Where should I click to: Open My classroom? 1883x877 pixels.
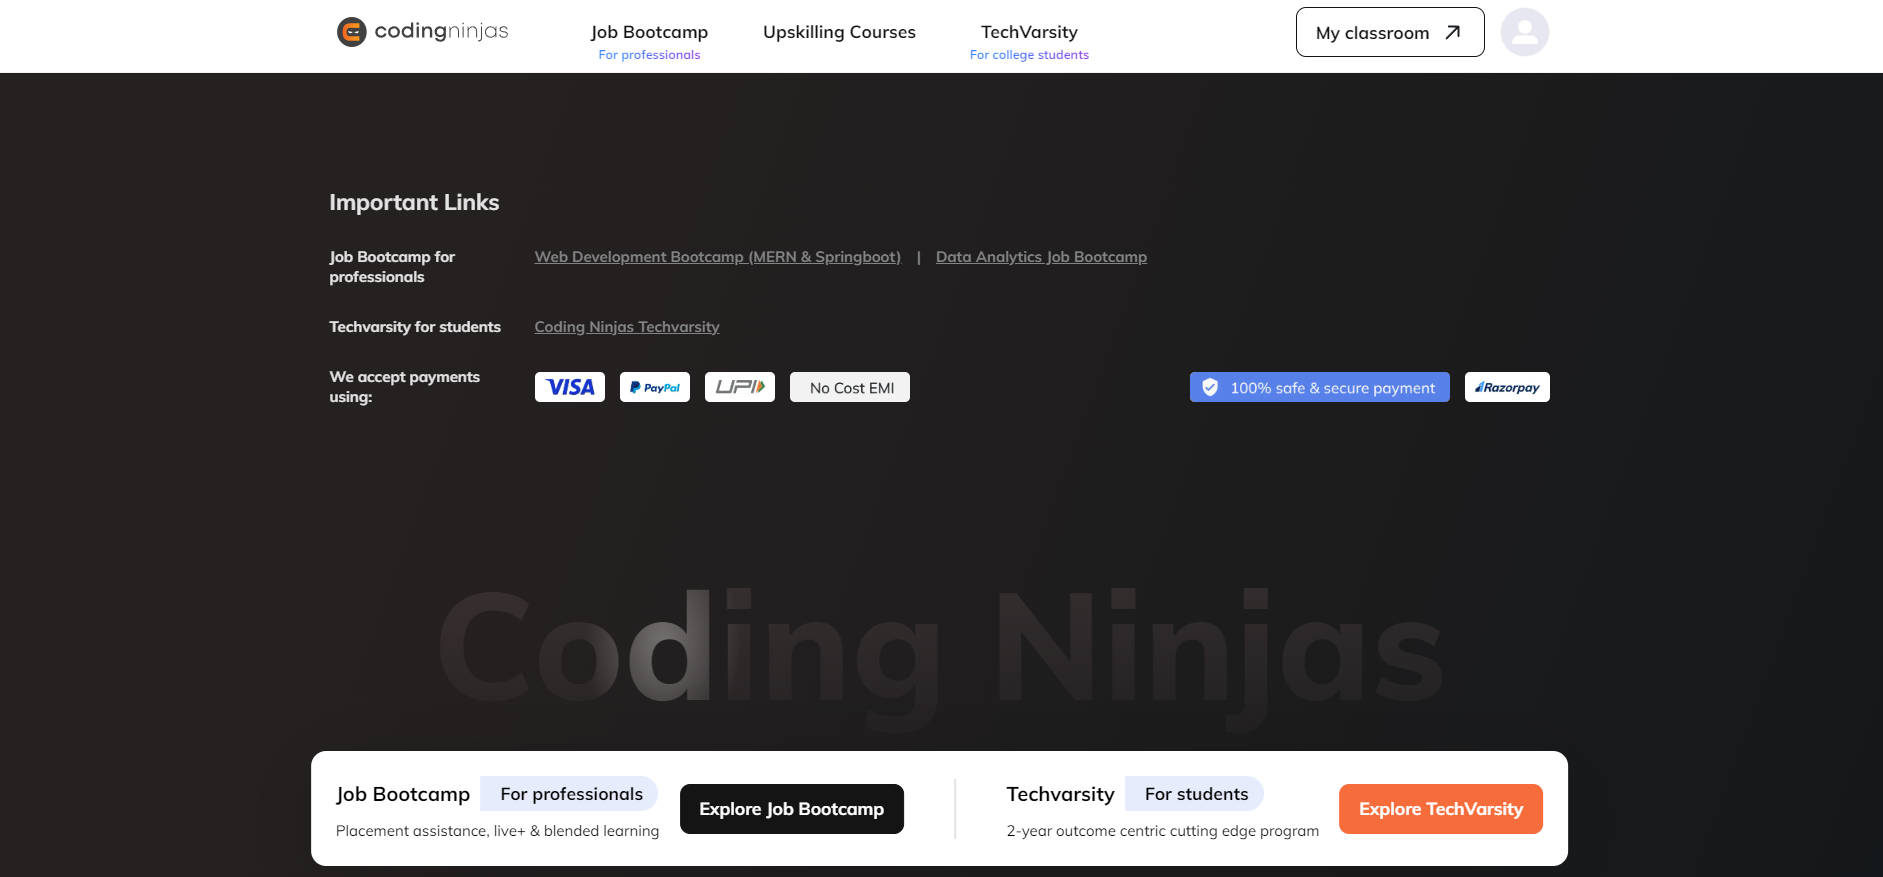pos(1390,32)
